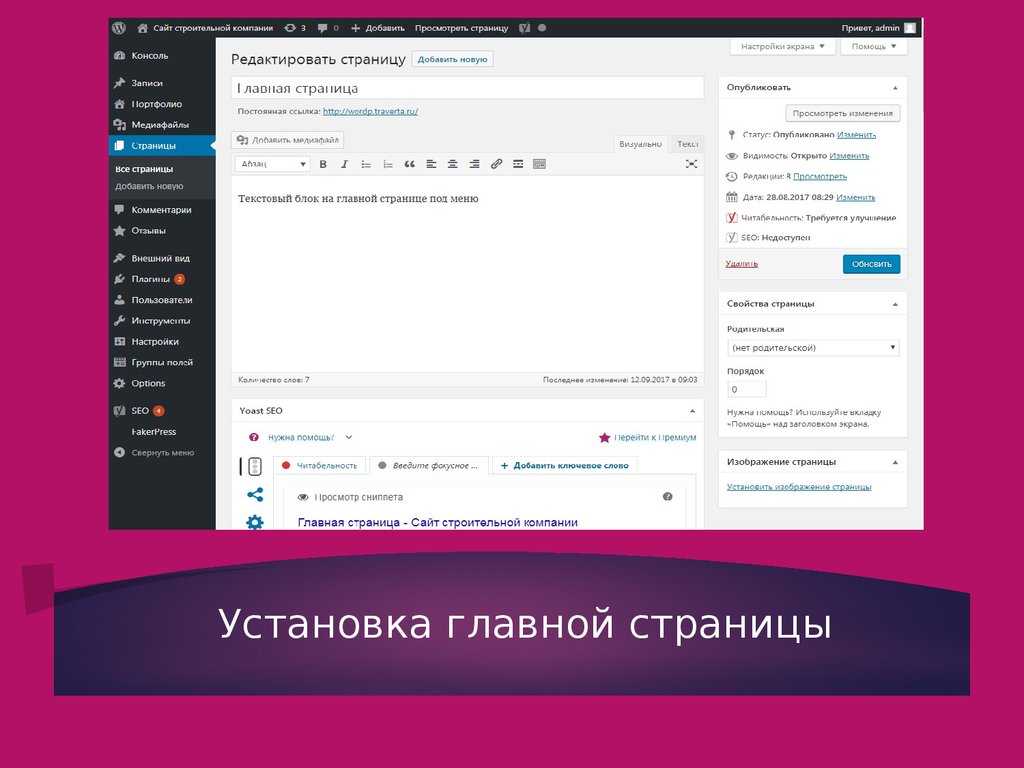
Task: Click 'Изменить' link next to Статус
Action: point(856,135)
